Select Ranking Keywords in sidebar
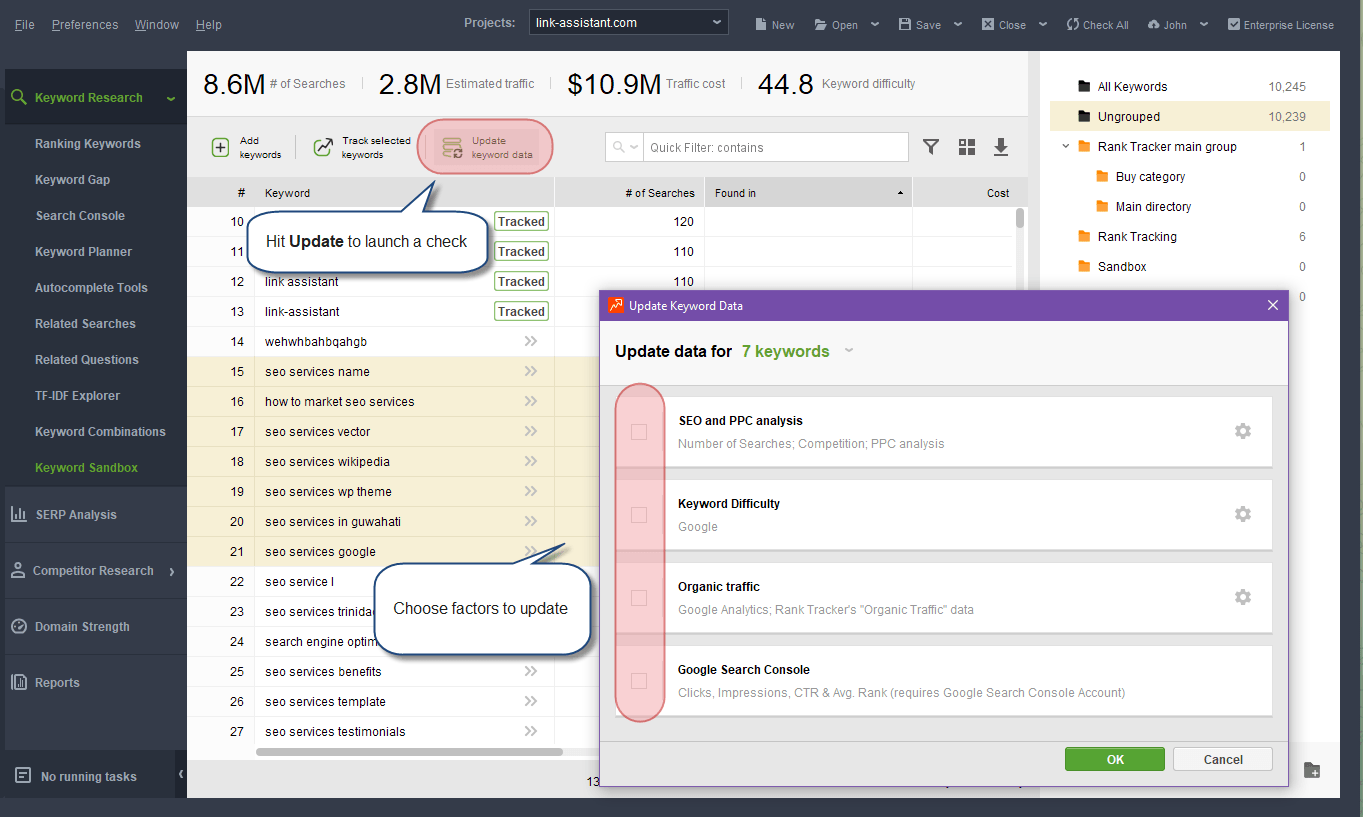 coord(88,144)
